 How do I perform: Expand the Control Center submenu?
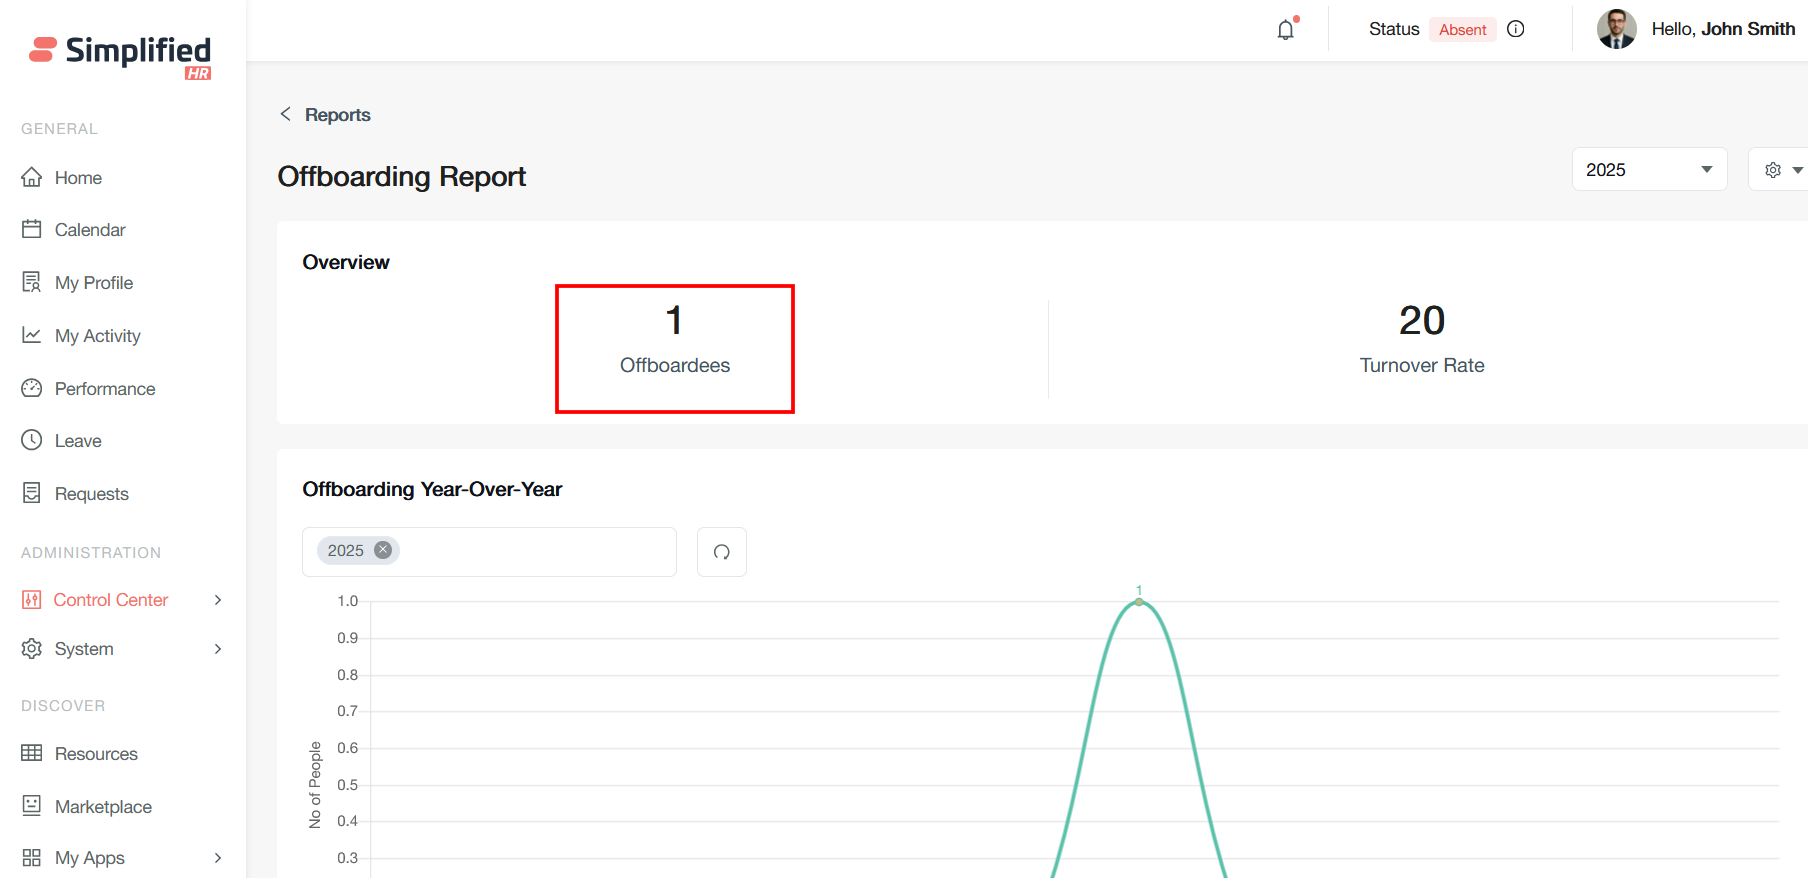pos(218,600)
